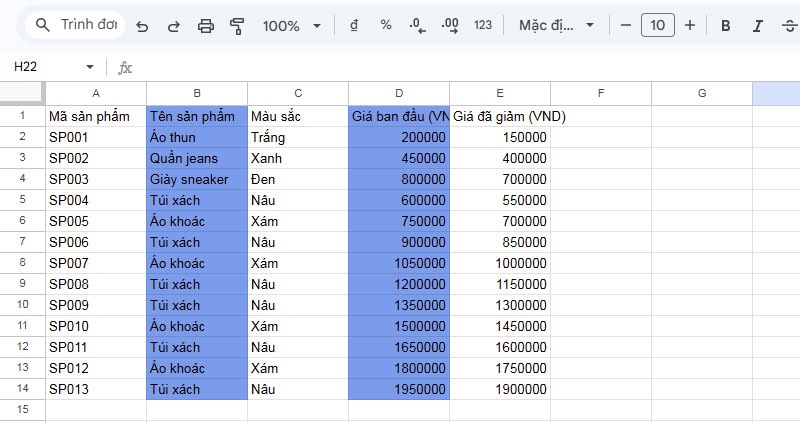Screen dimensions: 800x423
Task: Format as currency (đ)
Action: click(x=354, y=25)
